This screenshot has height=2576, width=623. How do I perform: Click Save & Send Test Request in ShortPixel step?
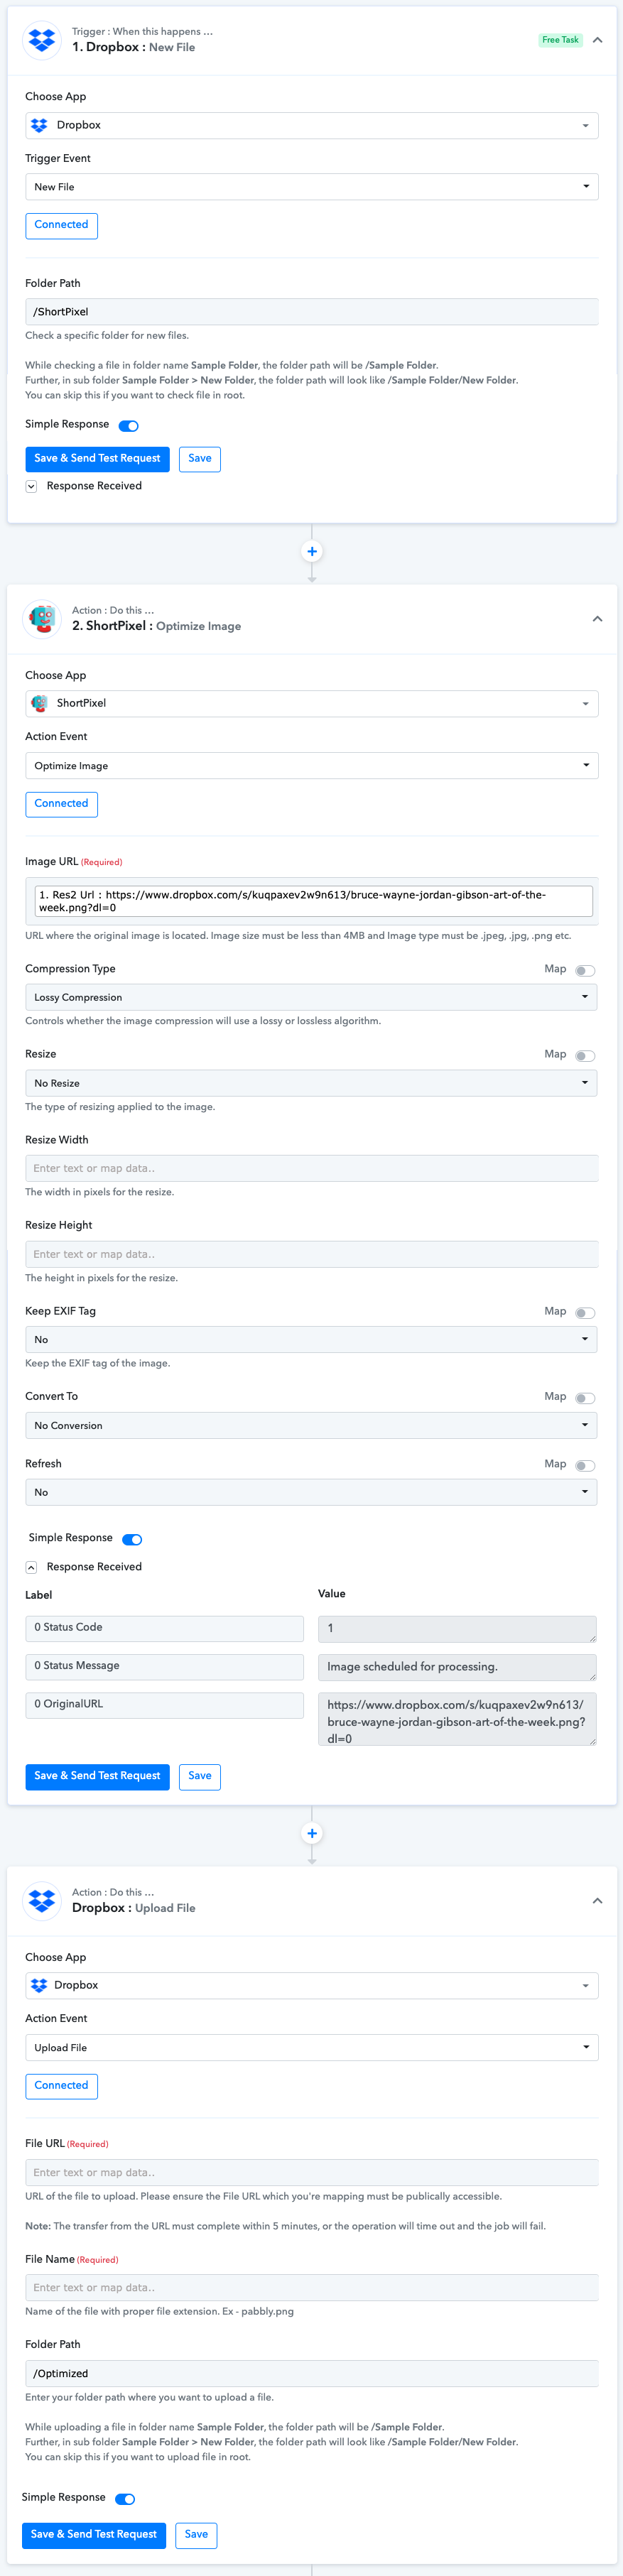(x=97, y=1776)
